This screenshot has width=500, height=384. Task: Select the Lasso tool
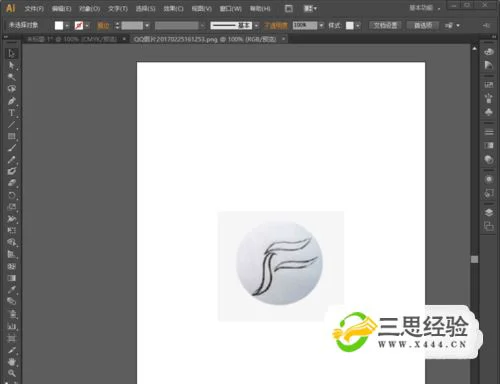coord(12,89)
